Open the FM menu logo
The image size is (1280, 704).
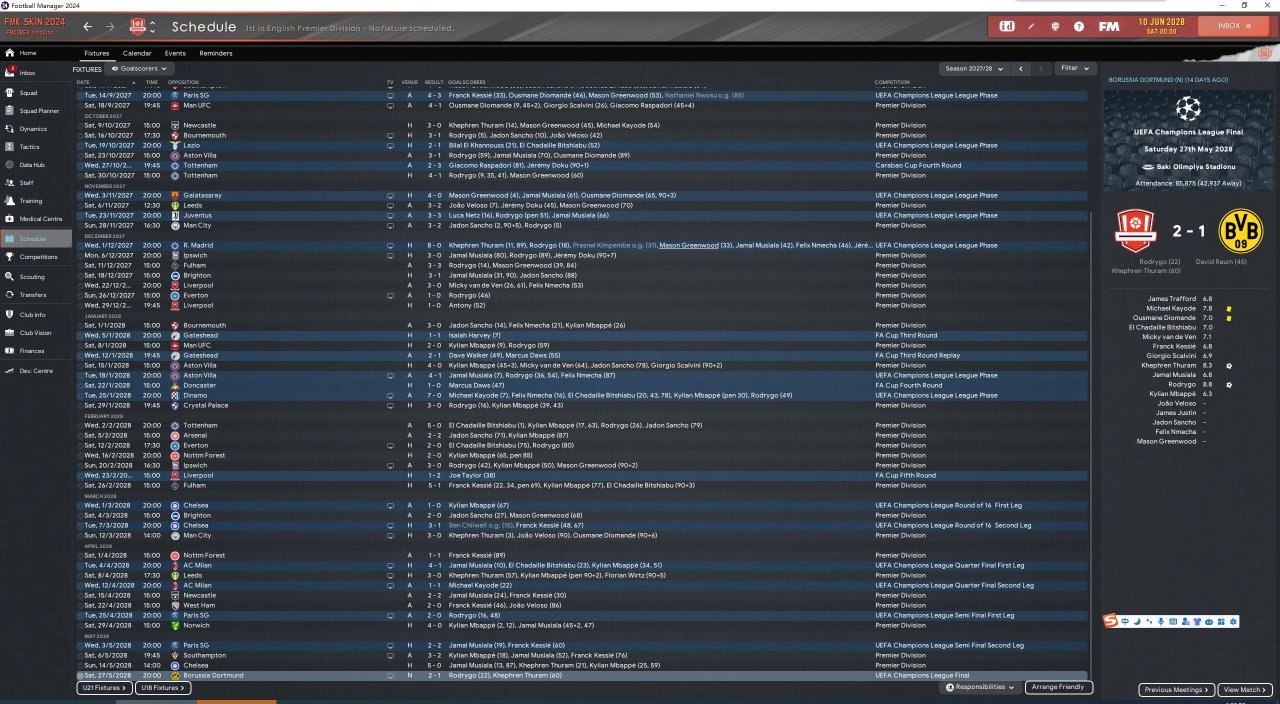1108,26
